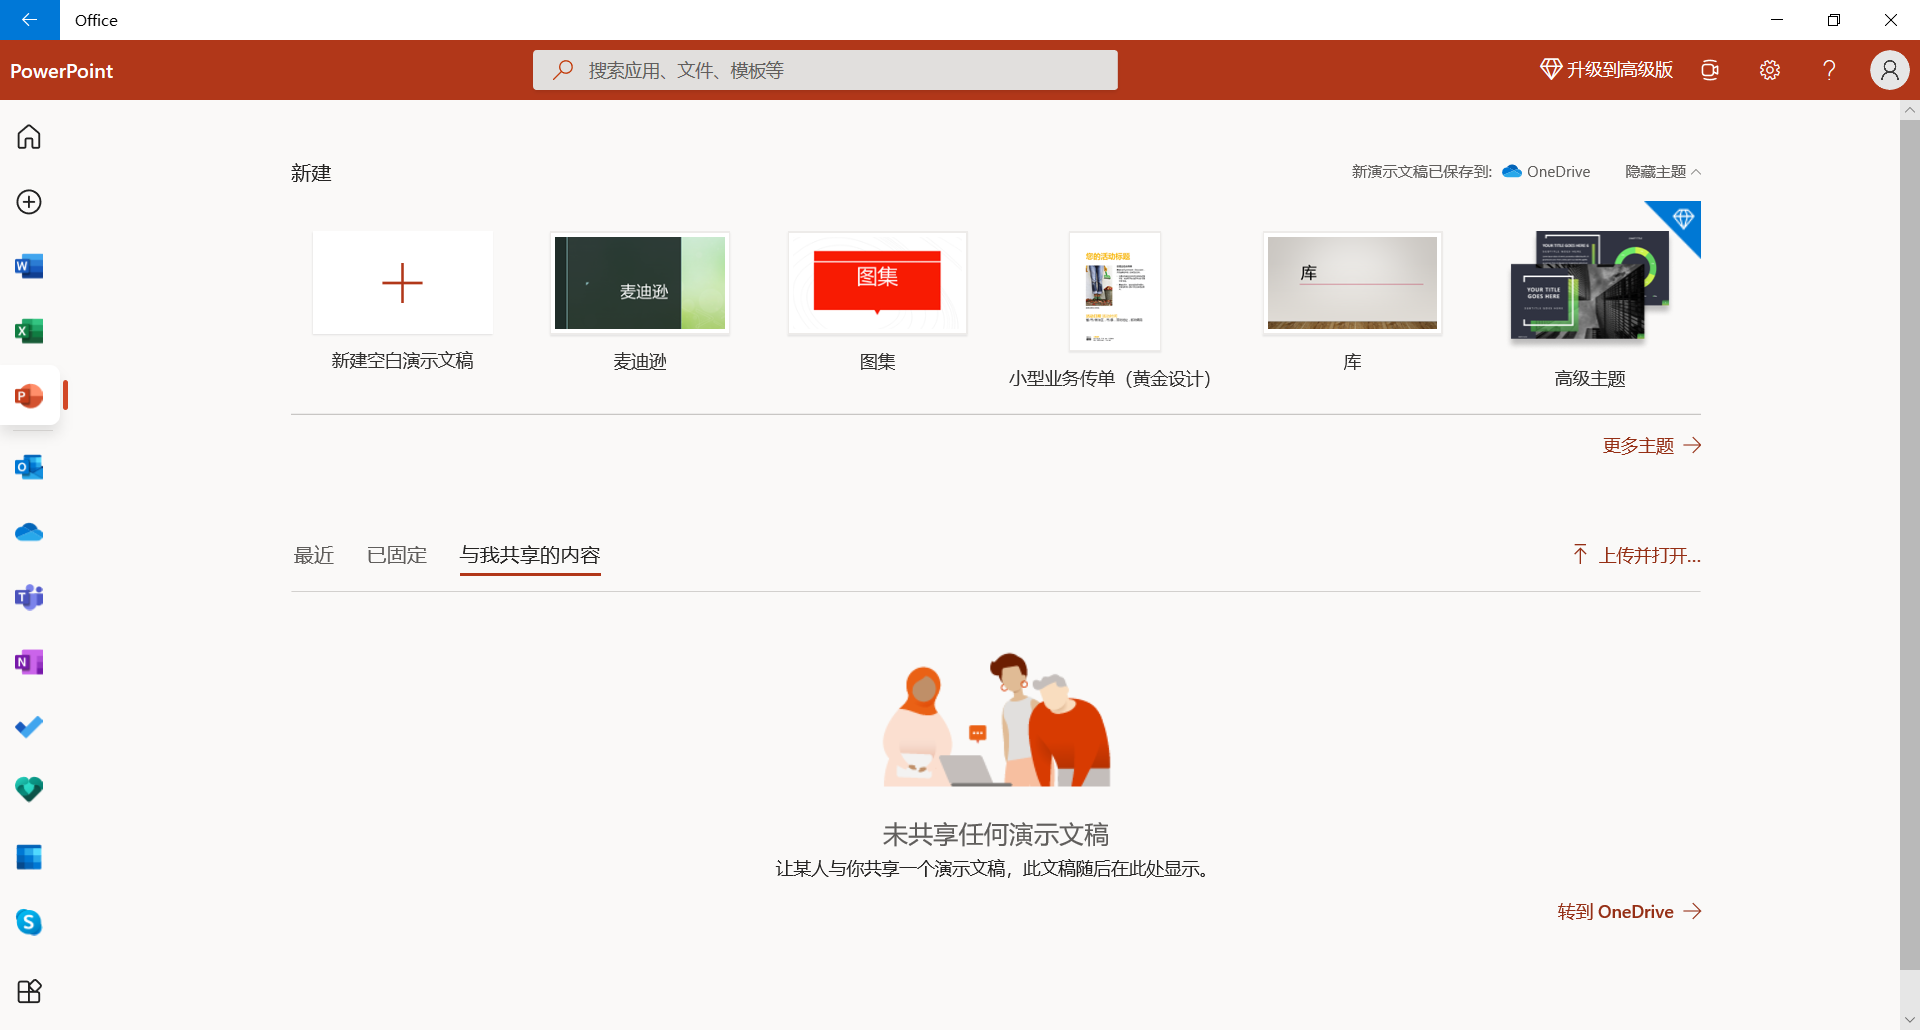This screenshot has height=1030, width=1920.
Task: Open OneDrive from the sidebar
Action: [x=29, y=532]
